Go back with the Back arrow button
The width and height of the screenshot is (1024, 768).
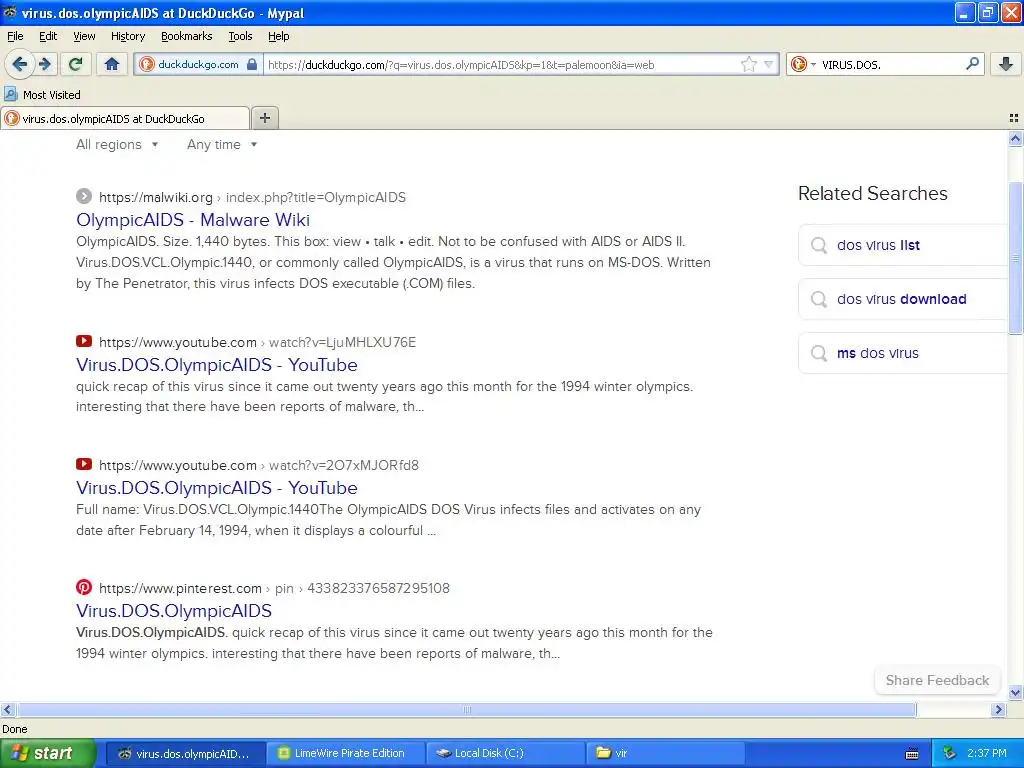pyautogui.click(x=20, y=64)
